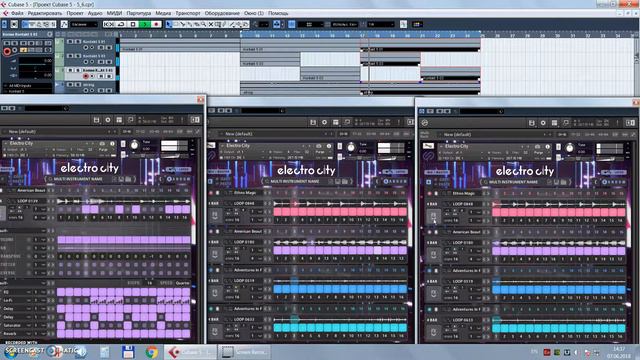
Task: Open the gear options in middle Kontakt window
Action: tap(324, 122)
